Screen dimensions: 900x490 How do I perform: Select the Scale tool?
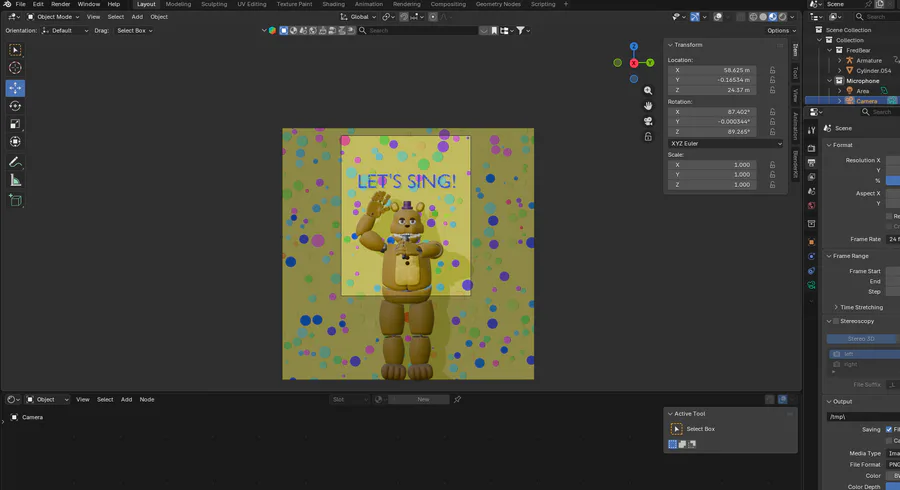15,125
